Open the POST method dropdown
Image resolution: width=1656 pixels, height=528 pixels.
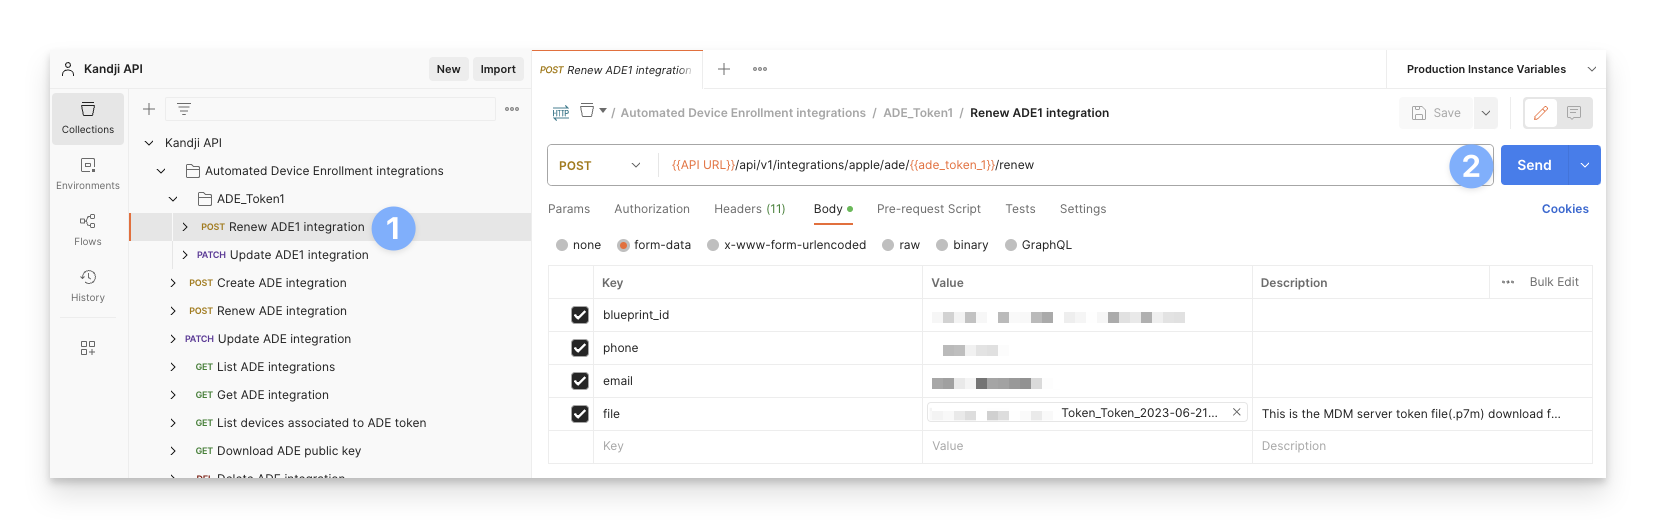tap(600, 165)
